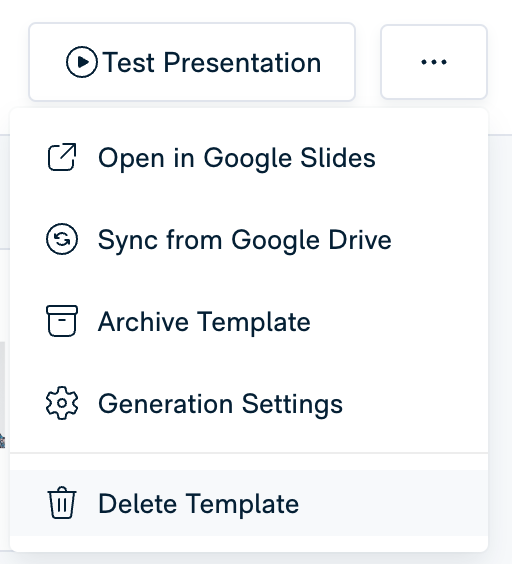
Task: Choose Sync from Google Drive
Action: [x=249, y=239]
